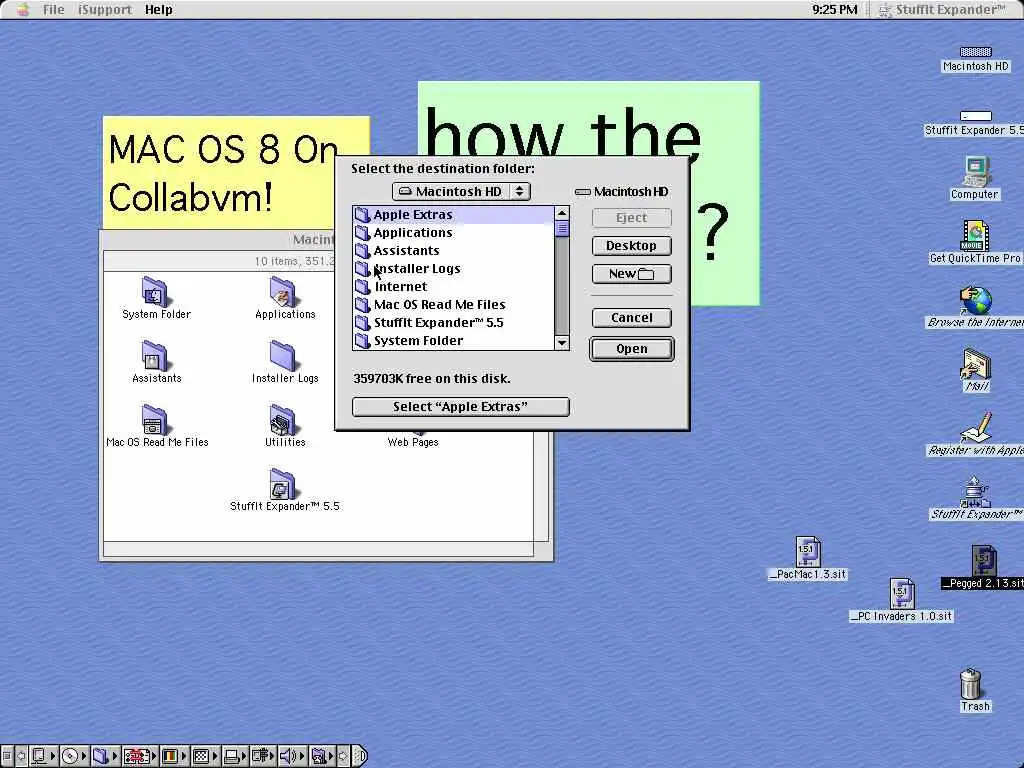Select Apple Extras in the folder list
This screenshot has height=768, width=1024.
click(453, 214)
